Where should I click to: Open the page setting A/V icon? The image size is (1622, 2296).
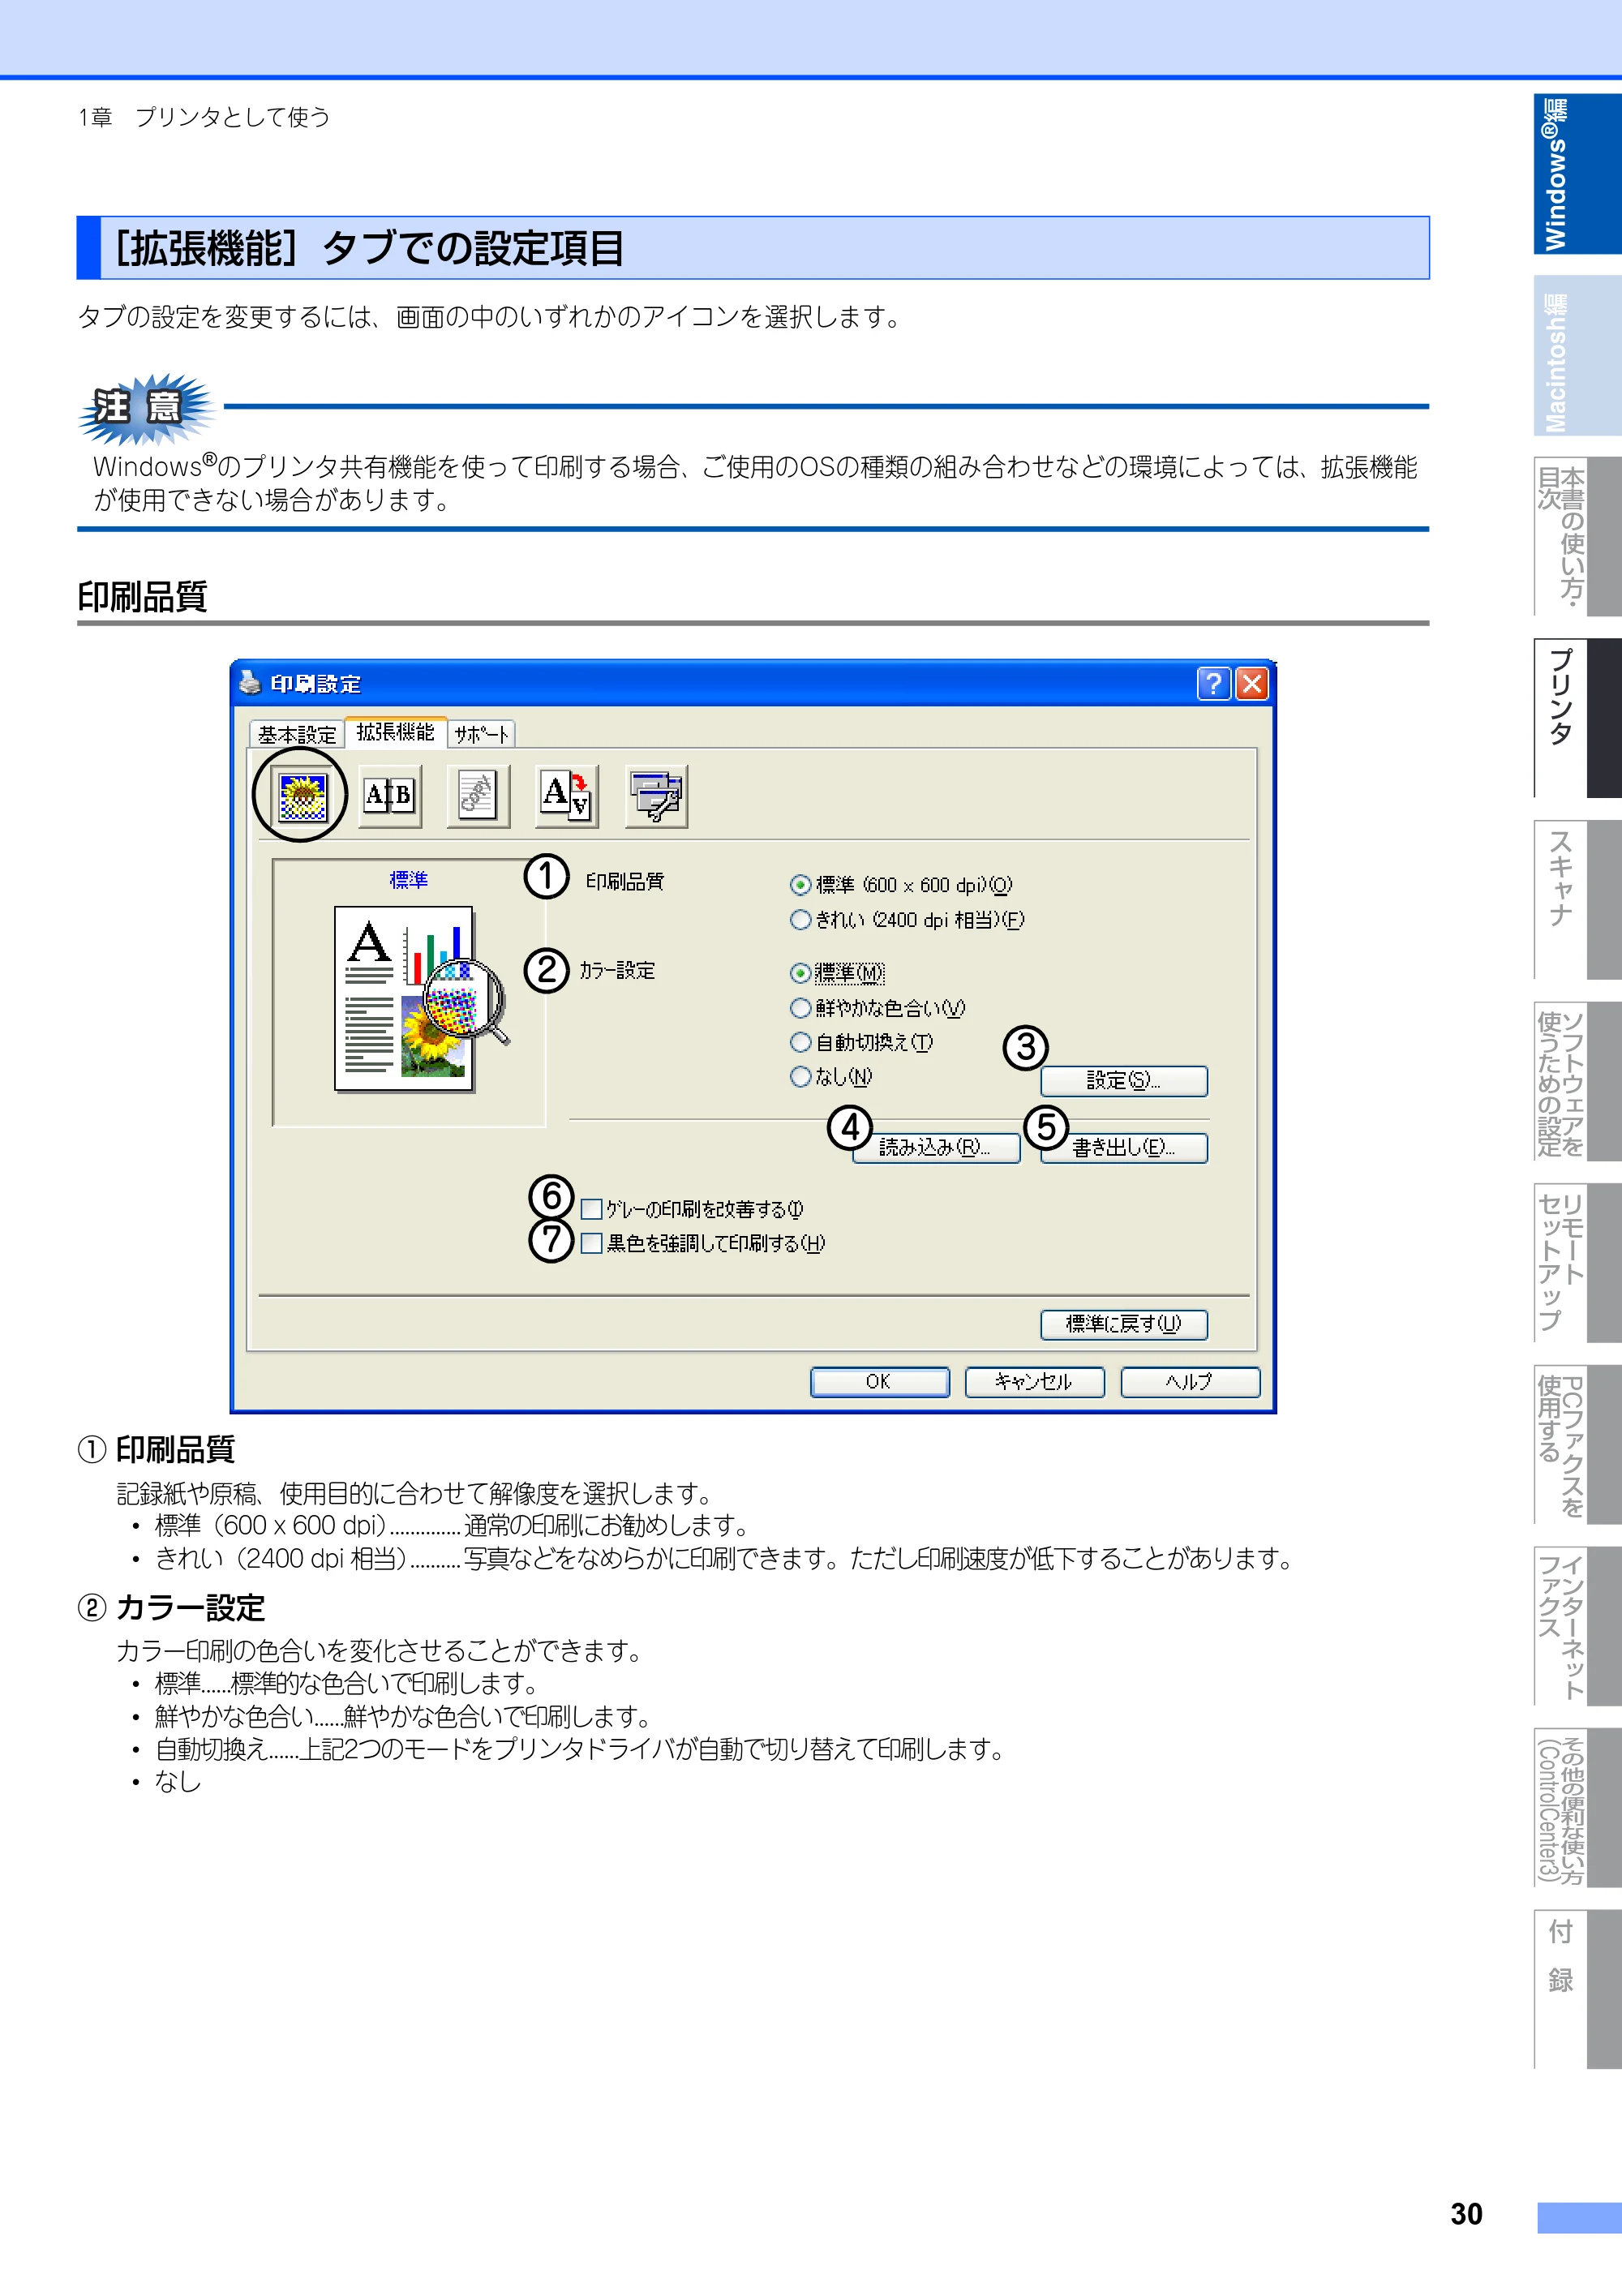[x=567, y=796]
